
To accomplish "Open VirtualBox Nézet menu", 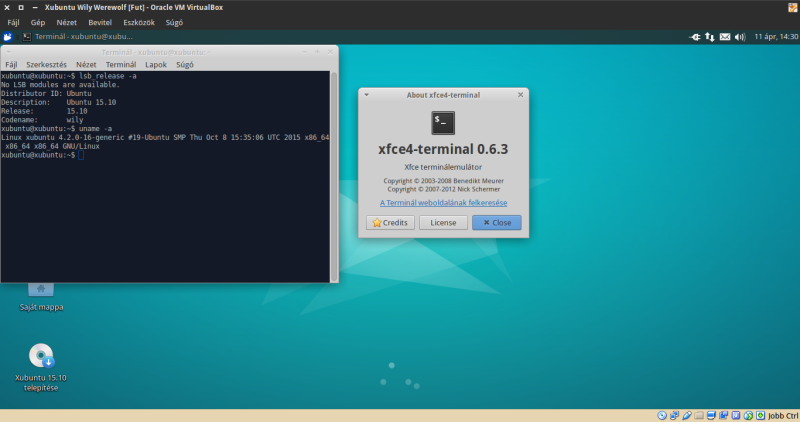I will [x=67, y=22].
